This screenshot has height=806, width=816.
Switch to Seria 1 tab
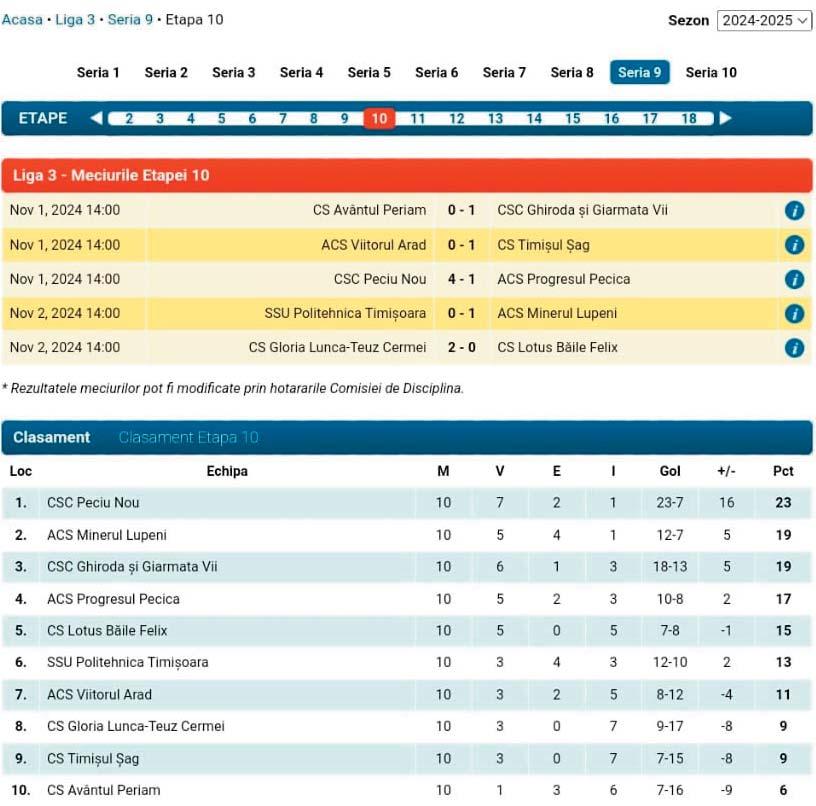(98, 72)
